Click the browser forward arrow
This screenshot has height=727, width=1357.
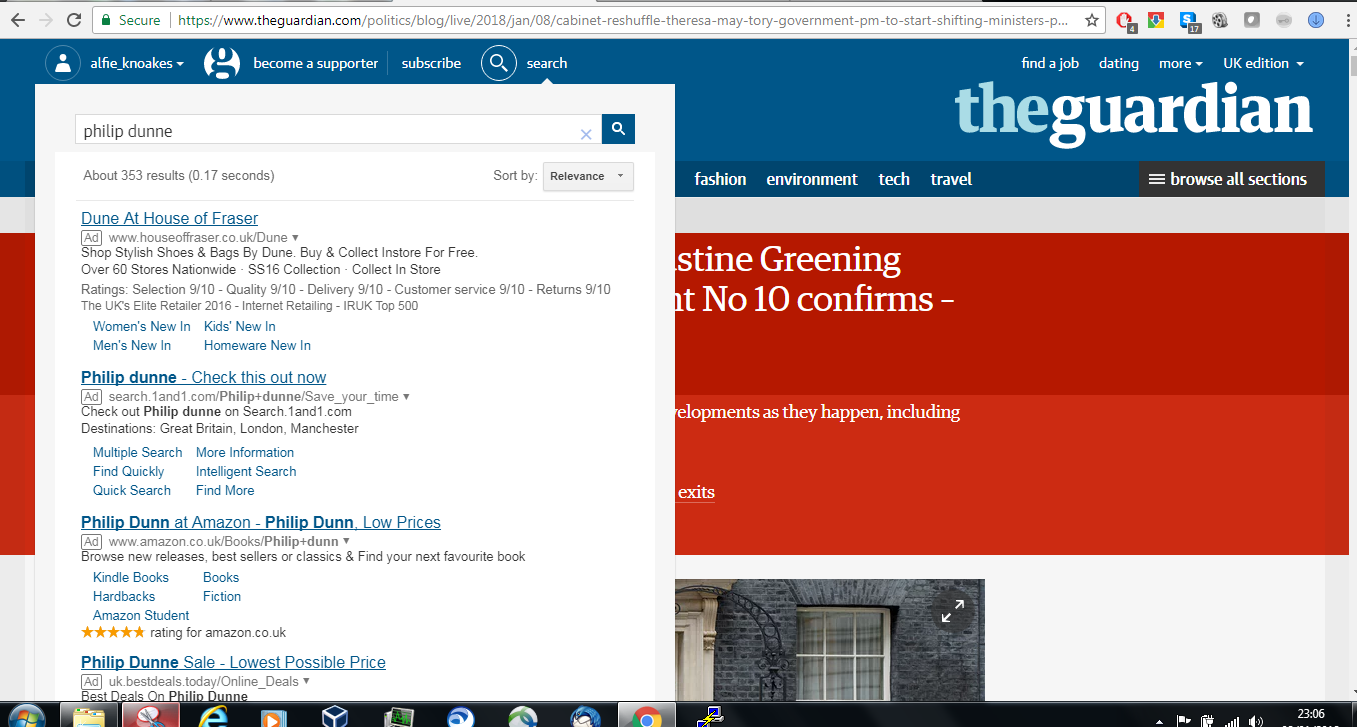tap(46, 20)
